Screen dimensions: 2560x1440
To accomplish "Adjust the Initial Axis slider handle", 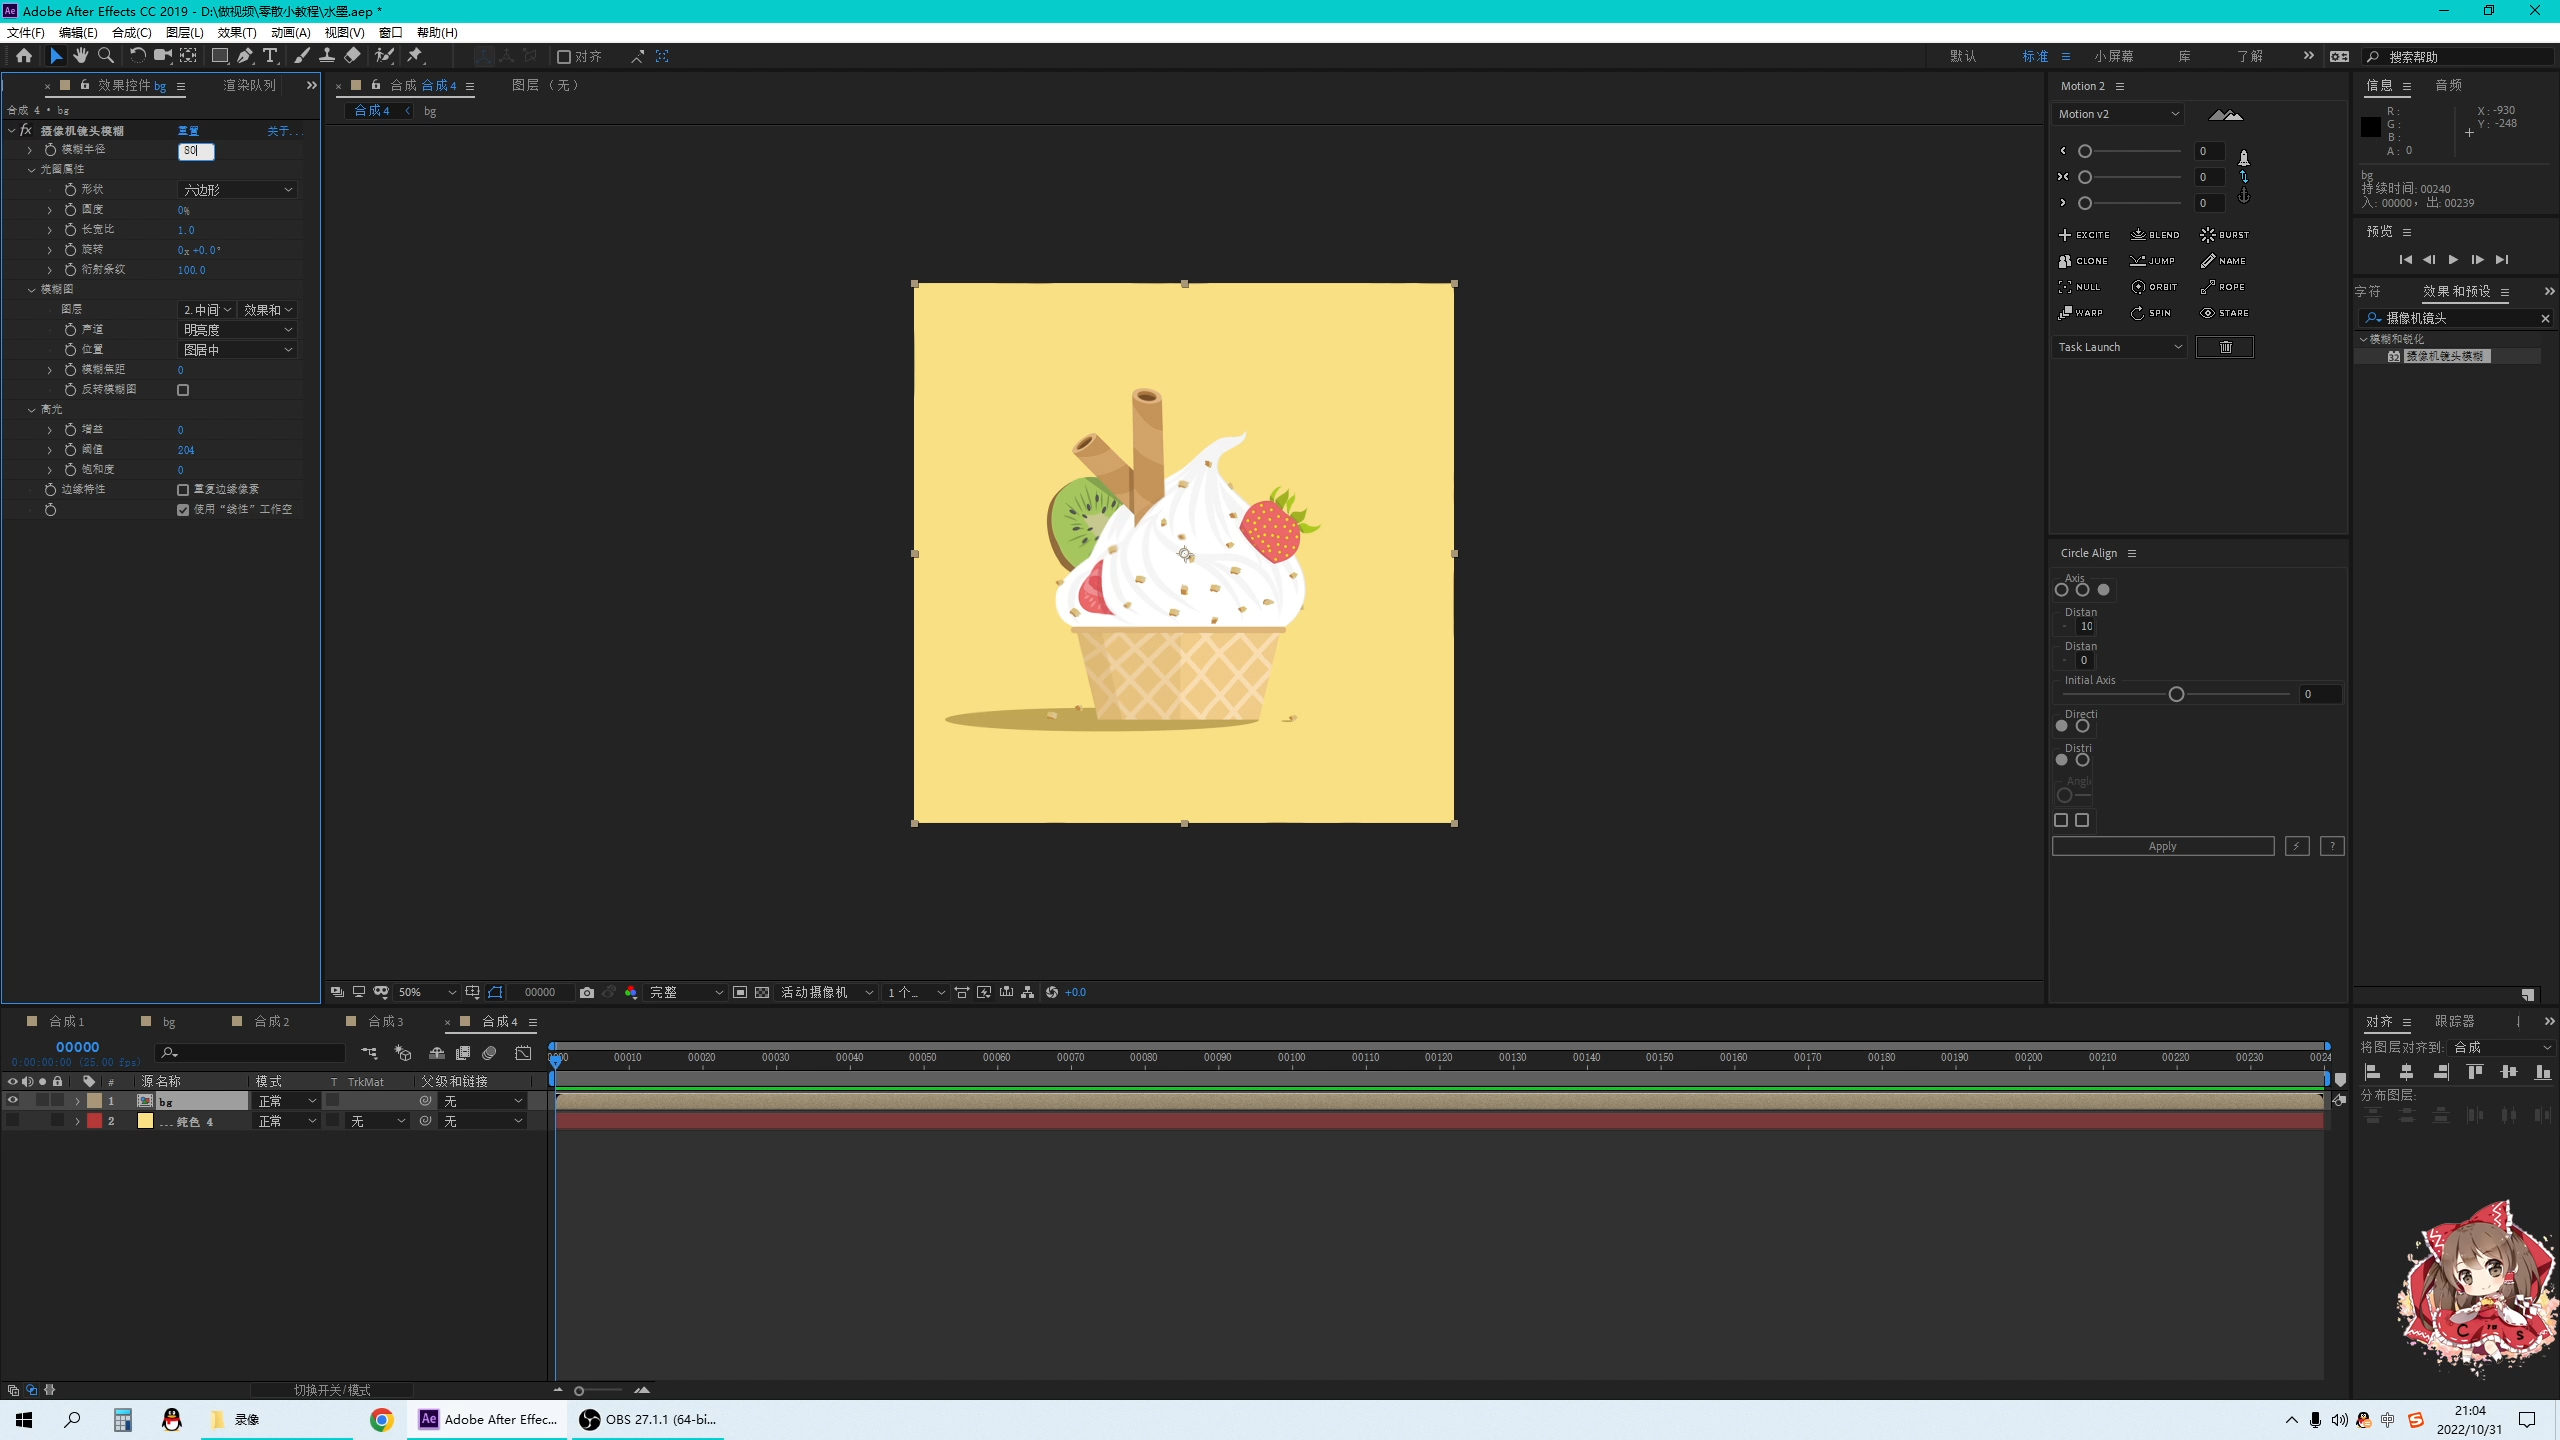I will [x=2176, y=694].
